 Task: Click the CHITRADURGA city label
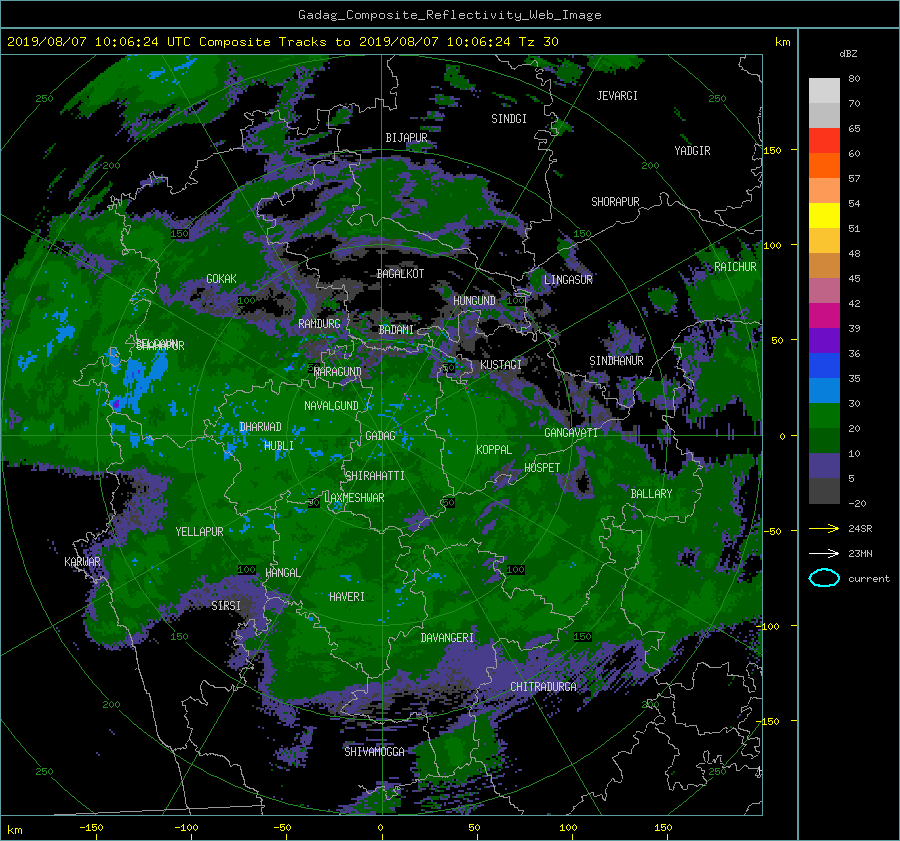544,687
